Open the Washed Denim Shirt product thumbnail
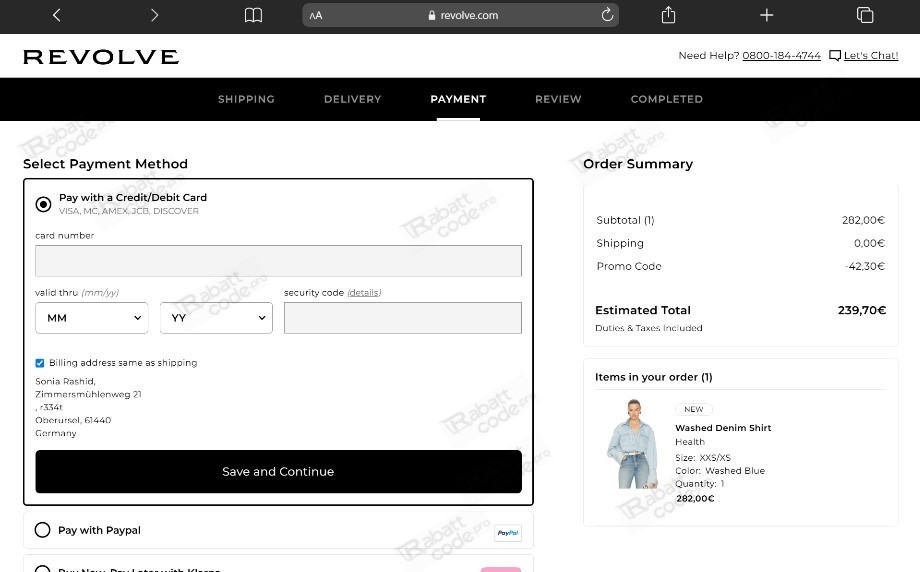920x572 pixels. click(x=632, y=444)
